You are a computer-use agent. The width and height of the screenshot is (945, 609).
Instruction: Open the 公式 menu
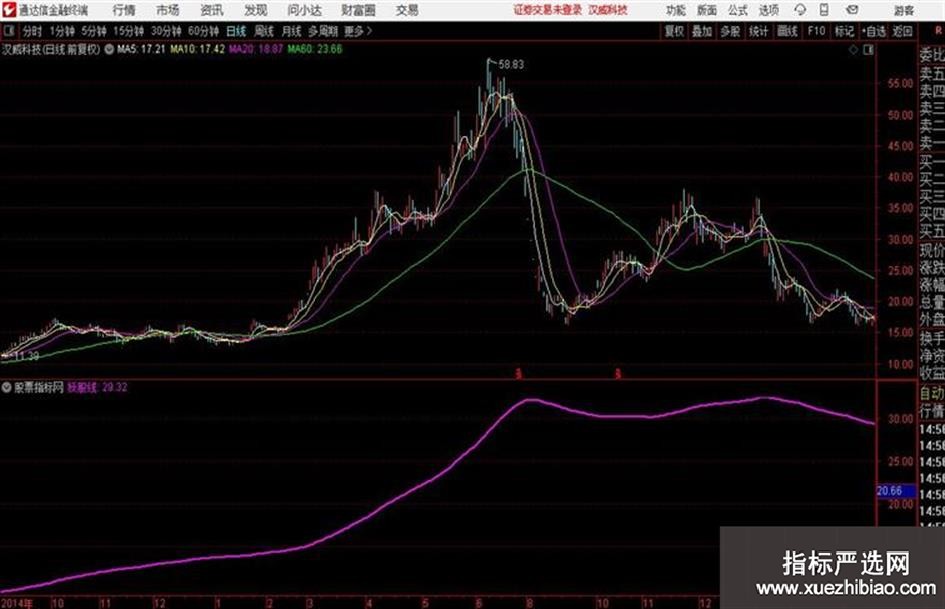pyautogui.click(x=738, y=10)
